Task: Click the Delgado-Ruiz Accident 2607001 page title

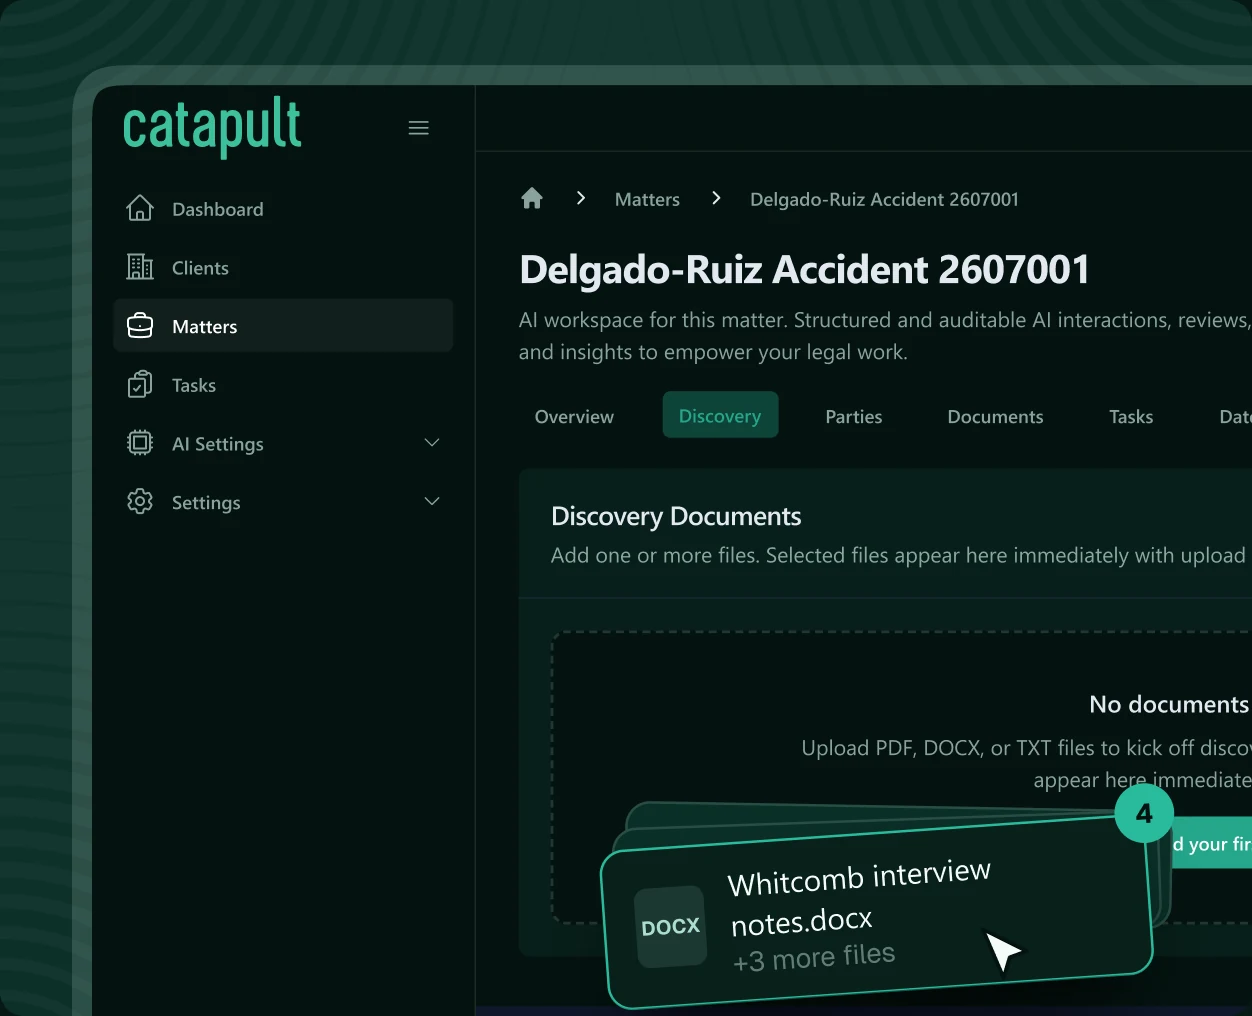Action: [804, 270]
